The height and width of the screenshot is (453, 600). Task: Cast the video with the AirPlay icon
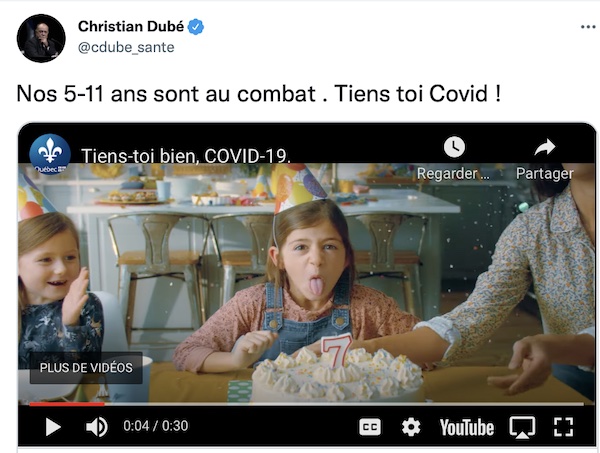tap(522, 427)
